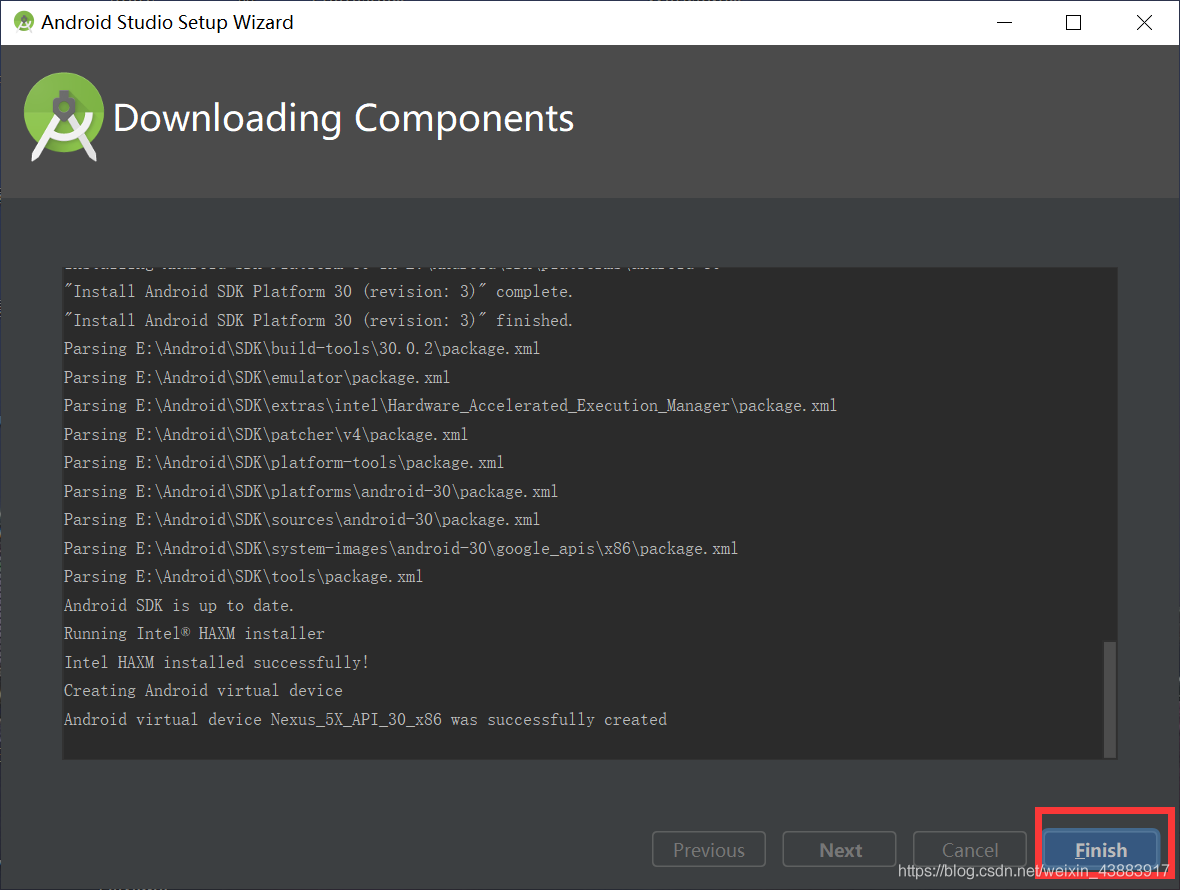This screenshot has height=890, width=1180.
Task: Click log line "Creating Android virtual device"
Action: (x=203, y=691)
